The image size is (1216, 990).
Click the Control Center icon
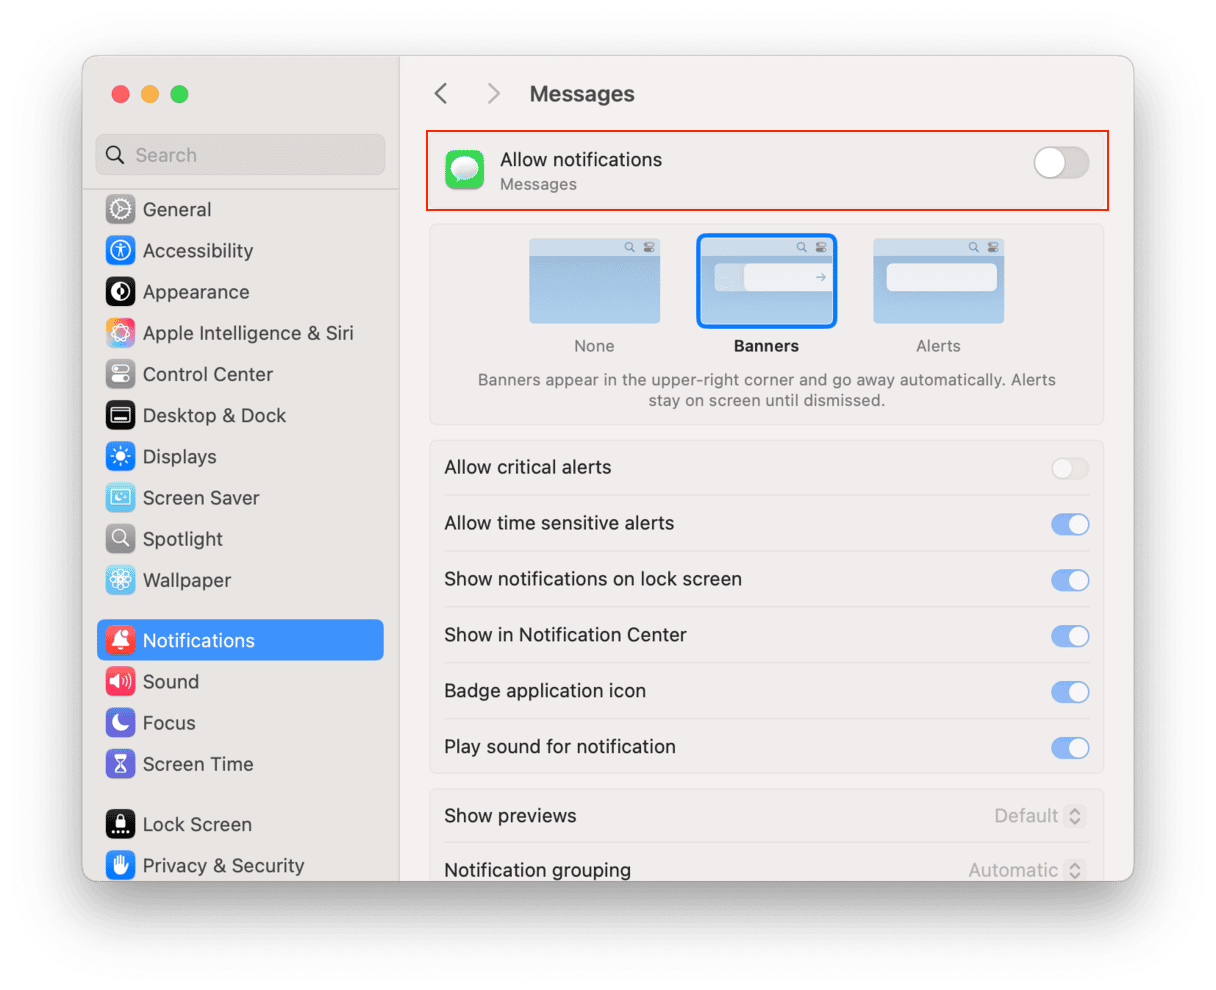tap(120, 374)
